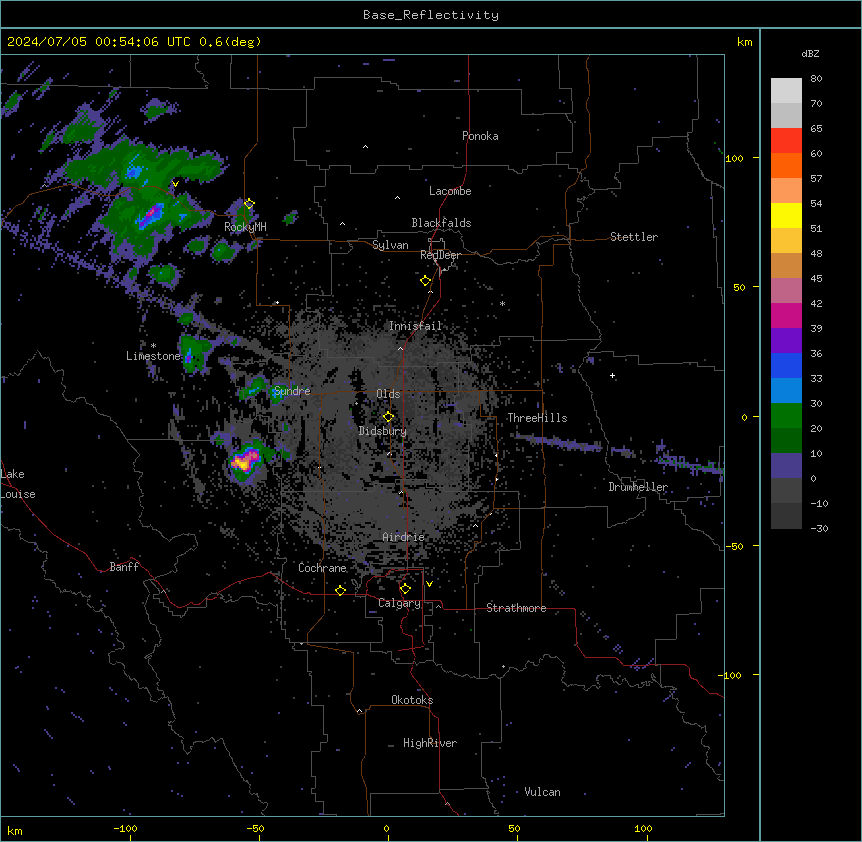Click the Didsbury town label
Viewport: 862px width, 842px height.
point(383,431)
